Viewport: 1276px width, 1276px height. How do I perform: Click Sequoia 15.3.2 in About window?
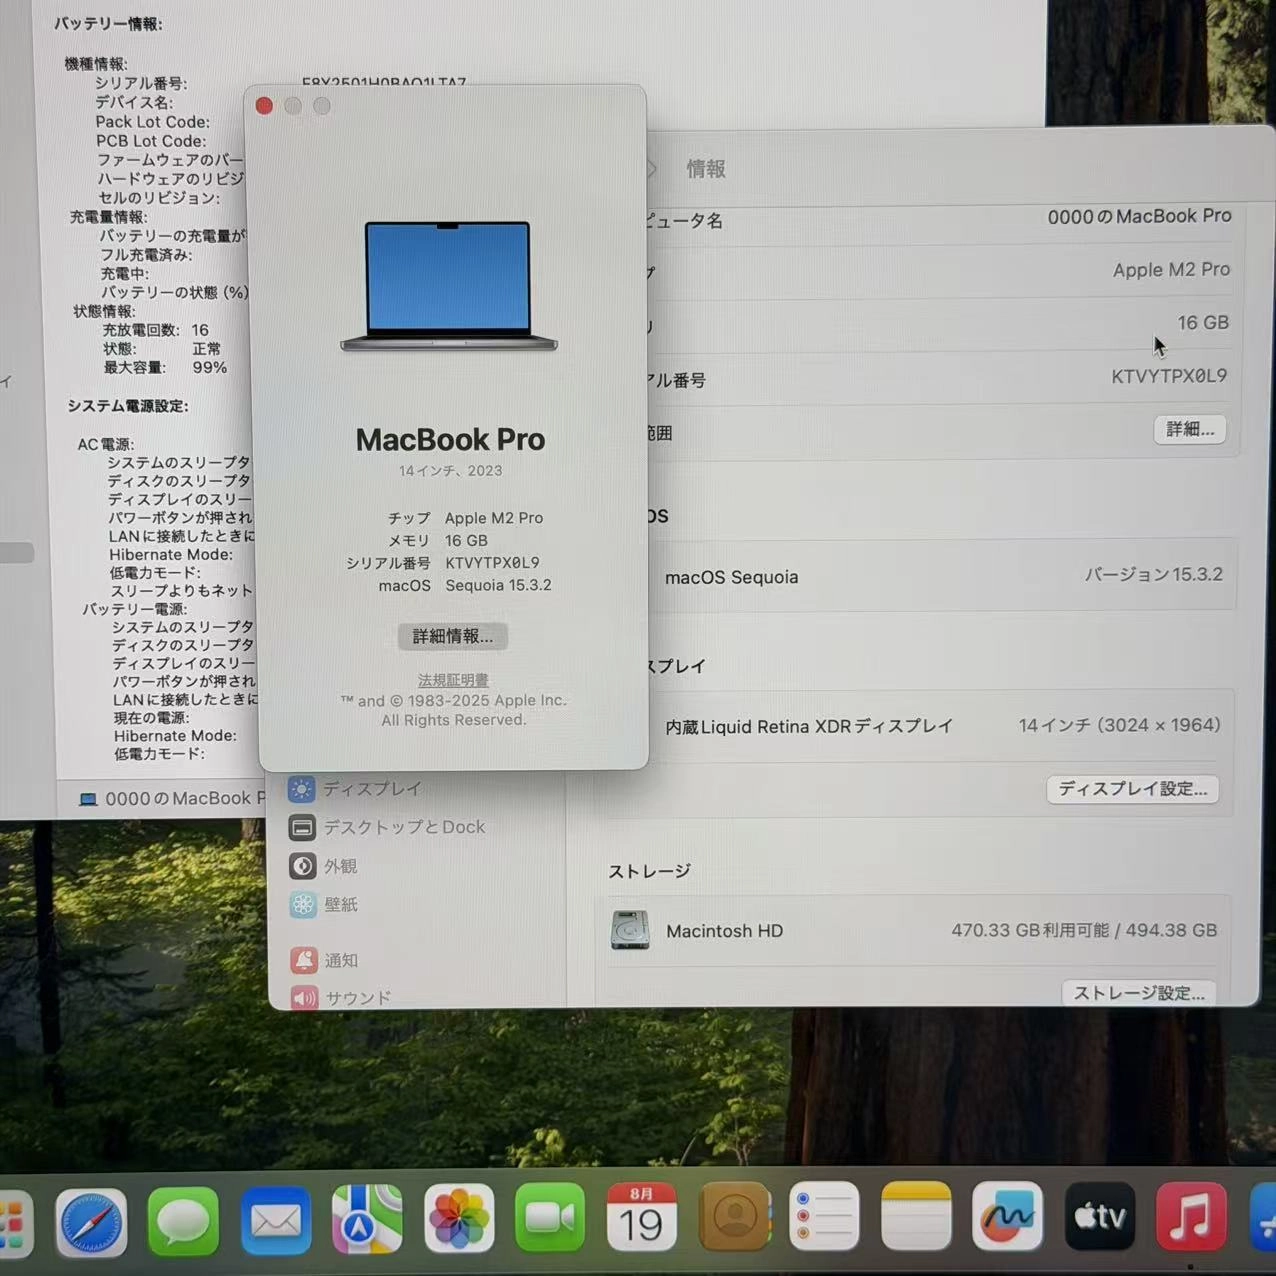point(498,585)
